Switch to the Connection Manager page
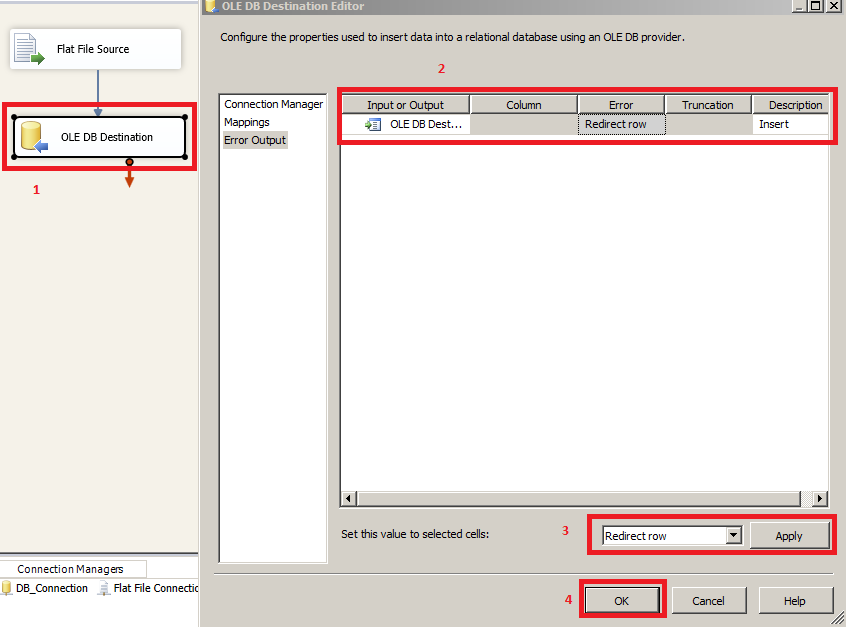 [273, 103]
